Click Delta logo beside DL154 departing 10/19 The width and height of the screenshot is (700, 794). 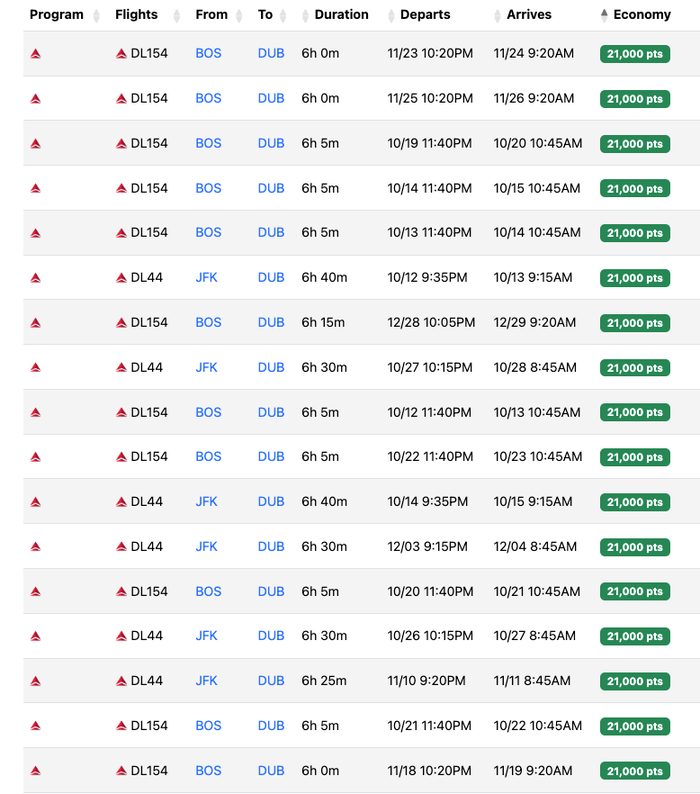[x=121, y=144]
